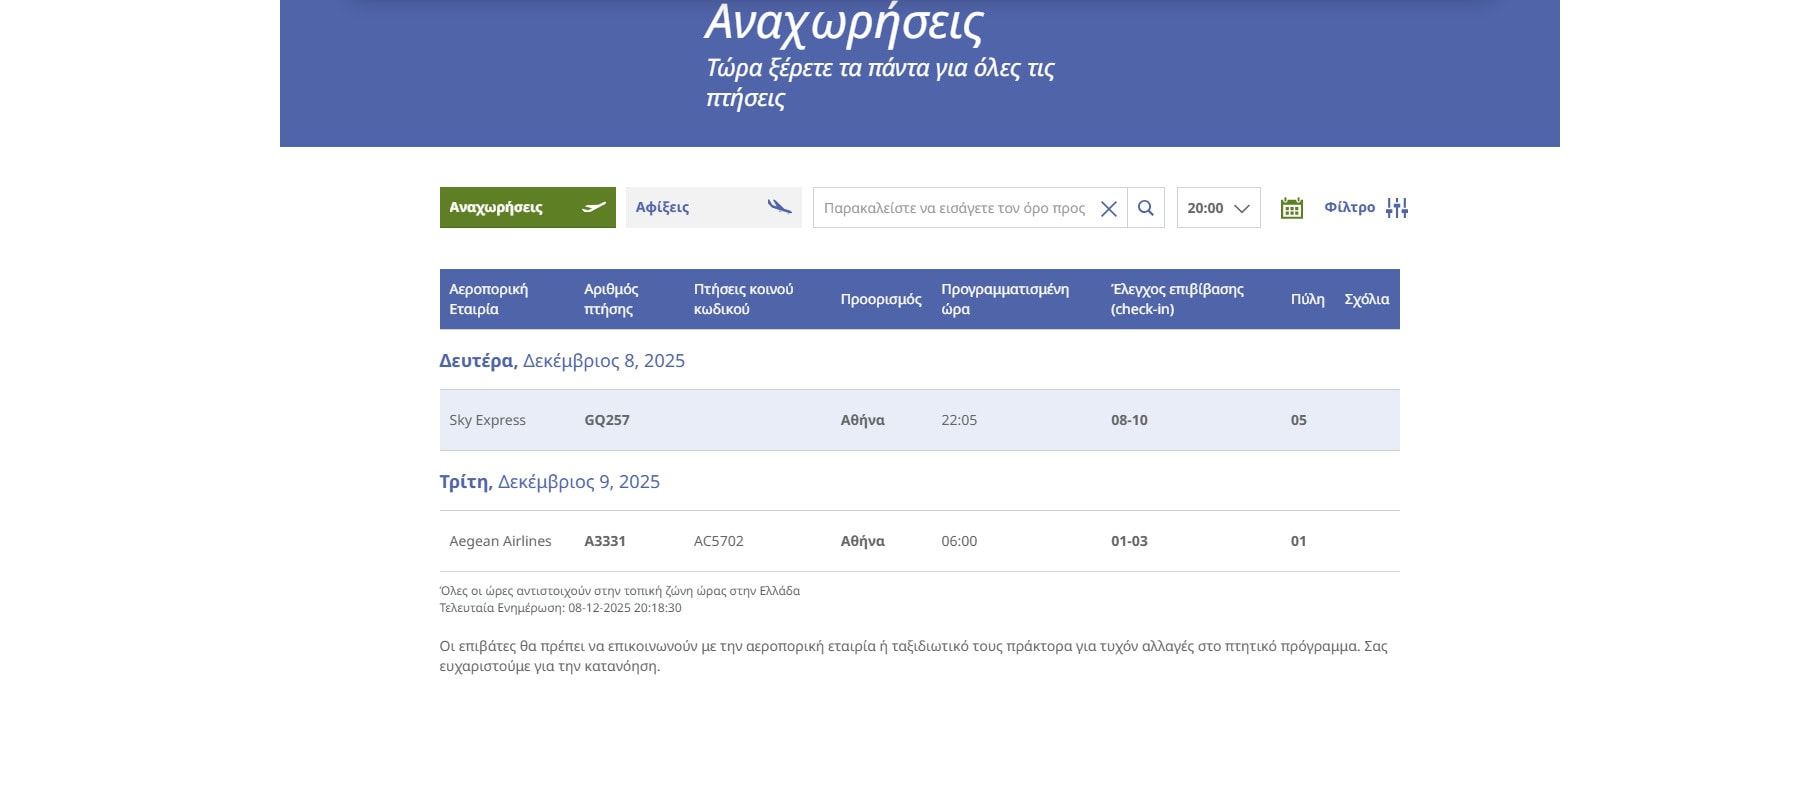Click the magnifying glass search icon
Viewport: 1815px width, 799px height.
tap(1146, 208)
